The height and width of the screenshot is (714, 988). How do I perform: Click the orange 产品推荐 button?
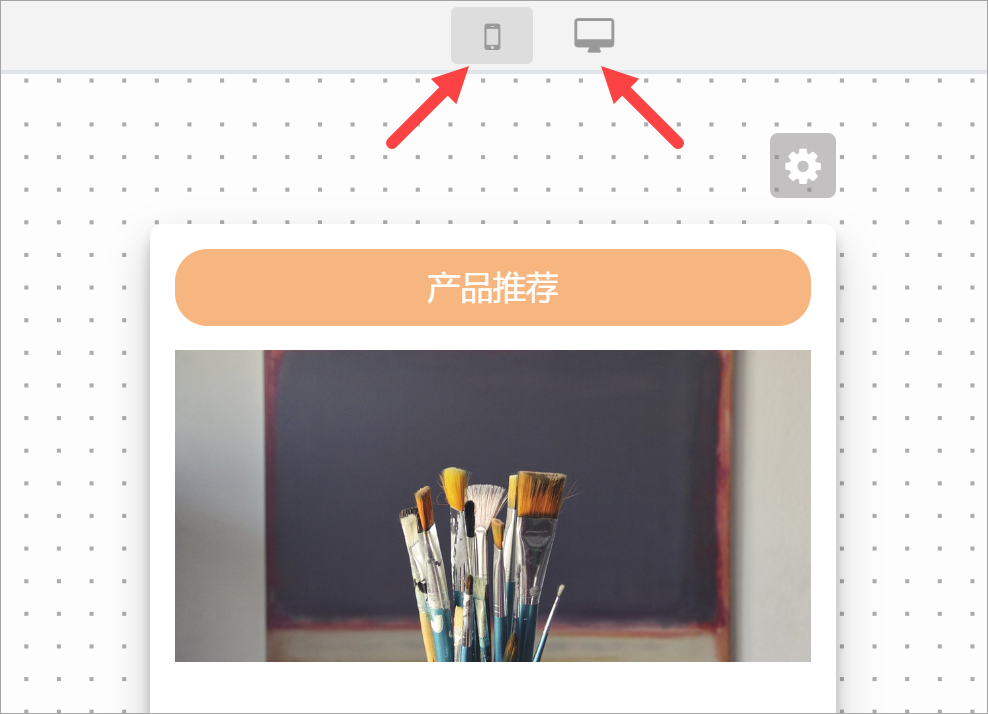click(x=493, y=287)
